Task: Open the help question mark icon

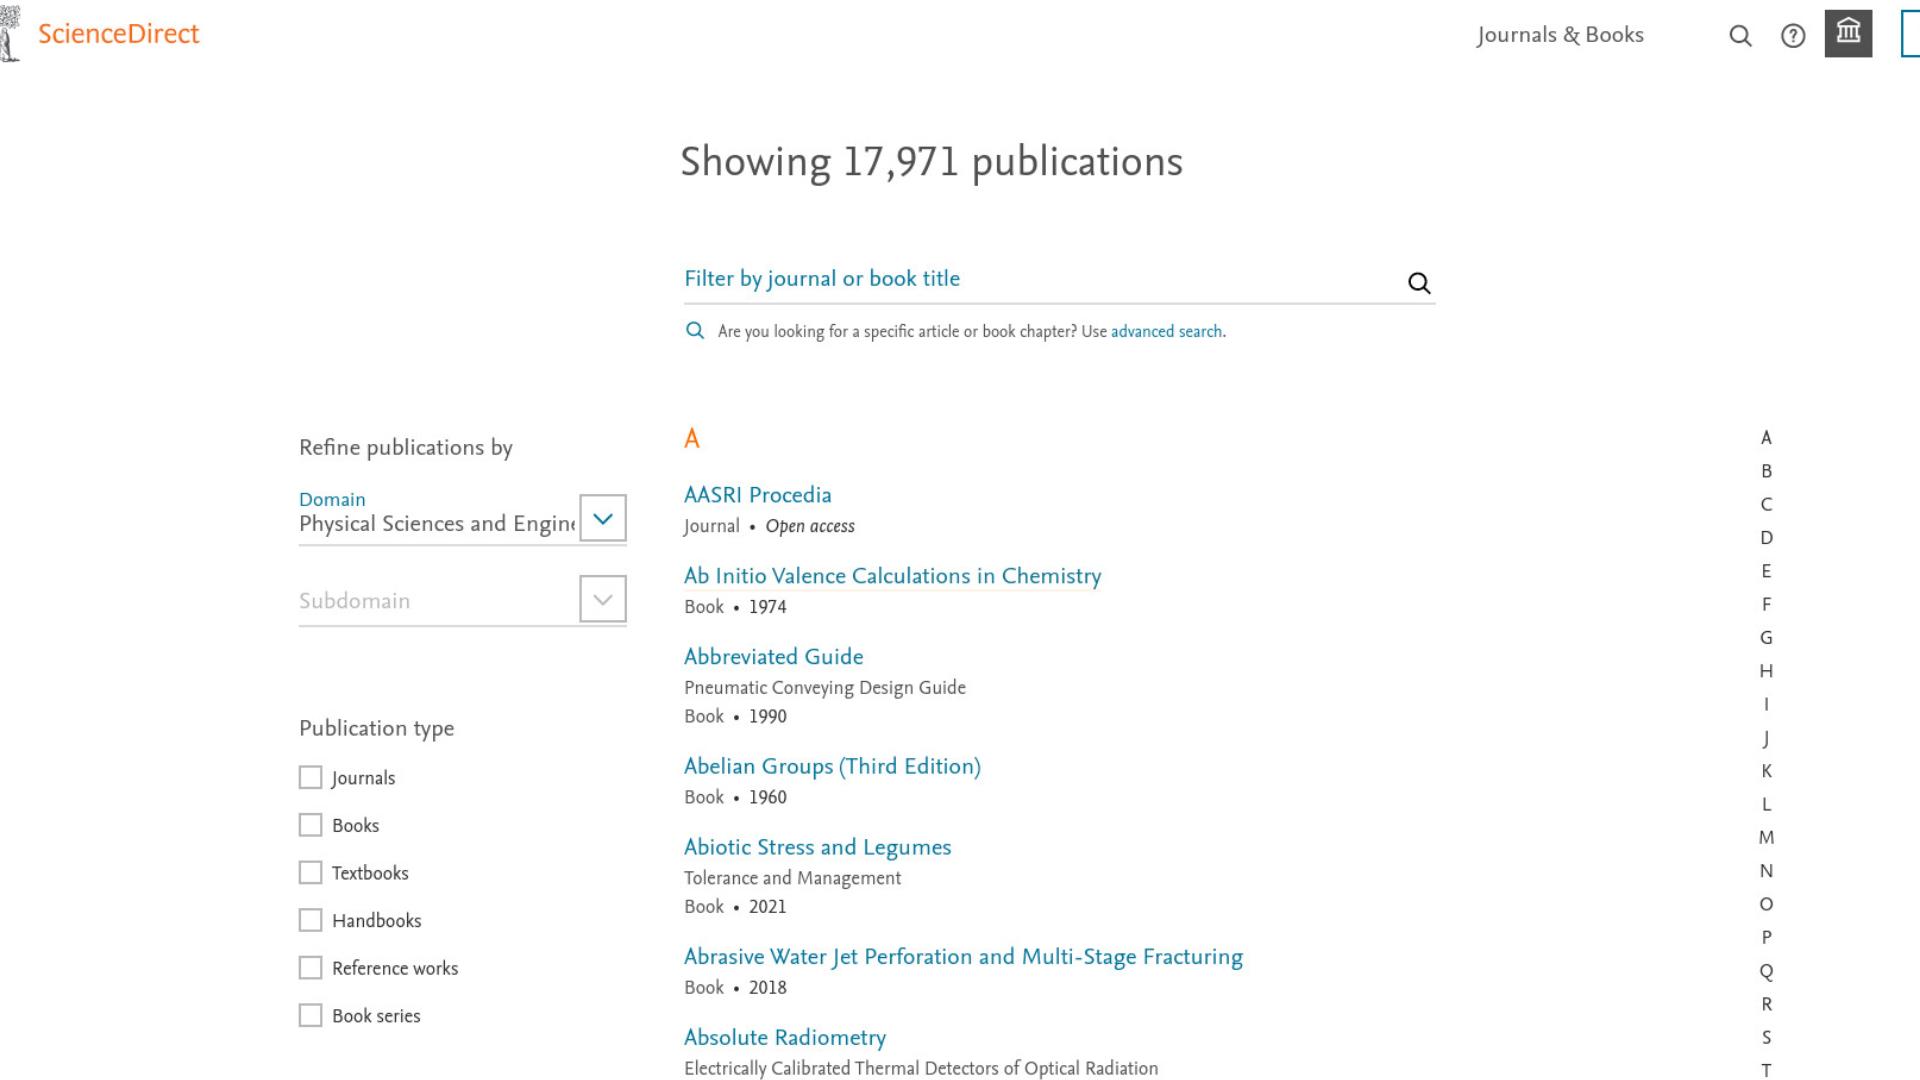Action: click(1793, 36)
